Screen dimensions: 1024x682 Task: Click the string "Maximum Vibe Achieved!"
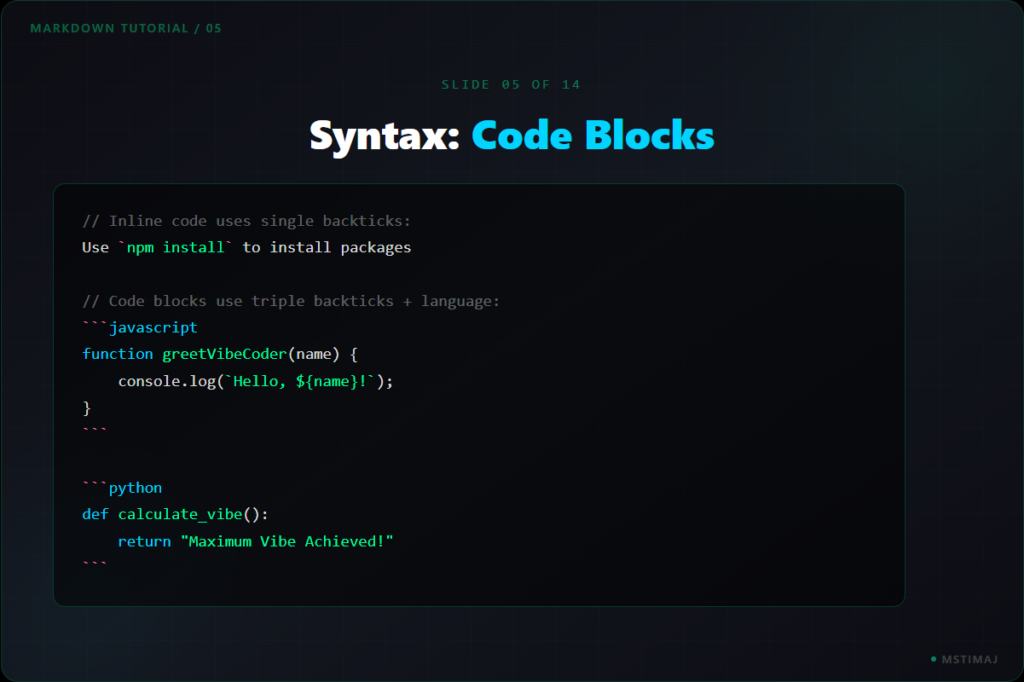pos(287,542)
